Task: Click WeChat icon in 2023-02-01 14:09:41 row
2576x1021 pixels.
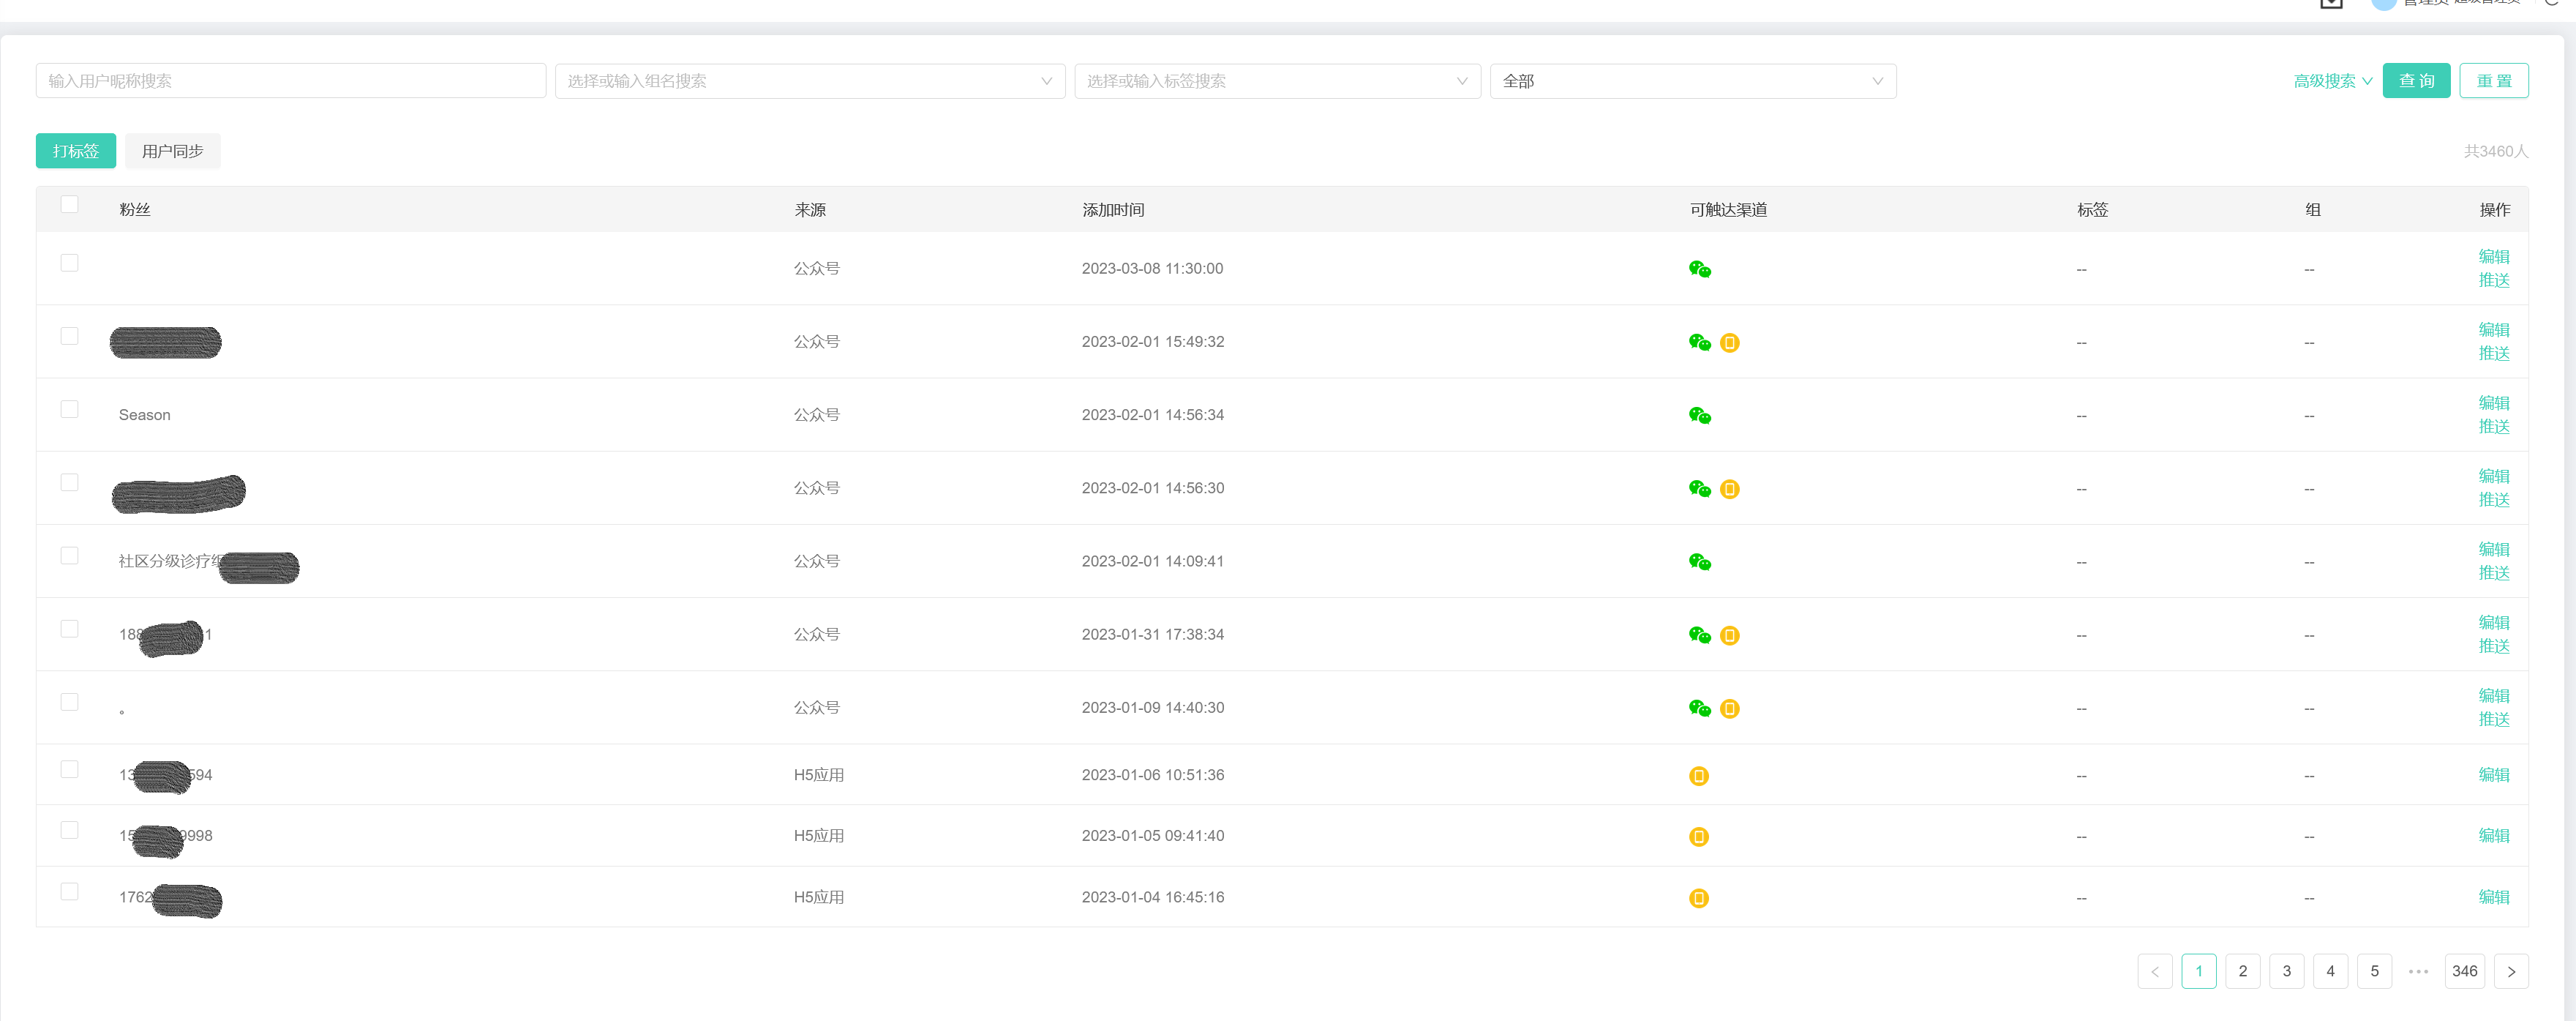Action: 1699,562
